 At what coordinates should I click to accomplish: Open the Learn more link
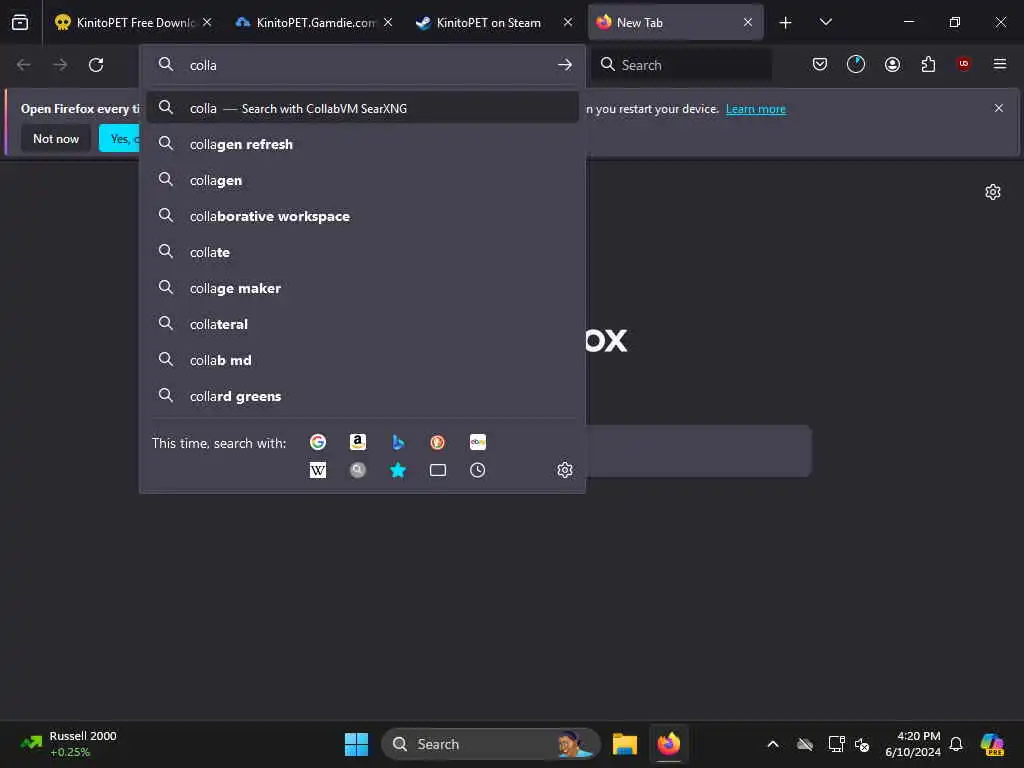(756, 109)
